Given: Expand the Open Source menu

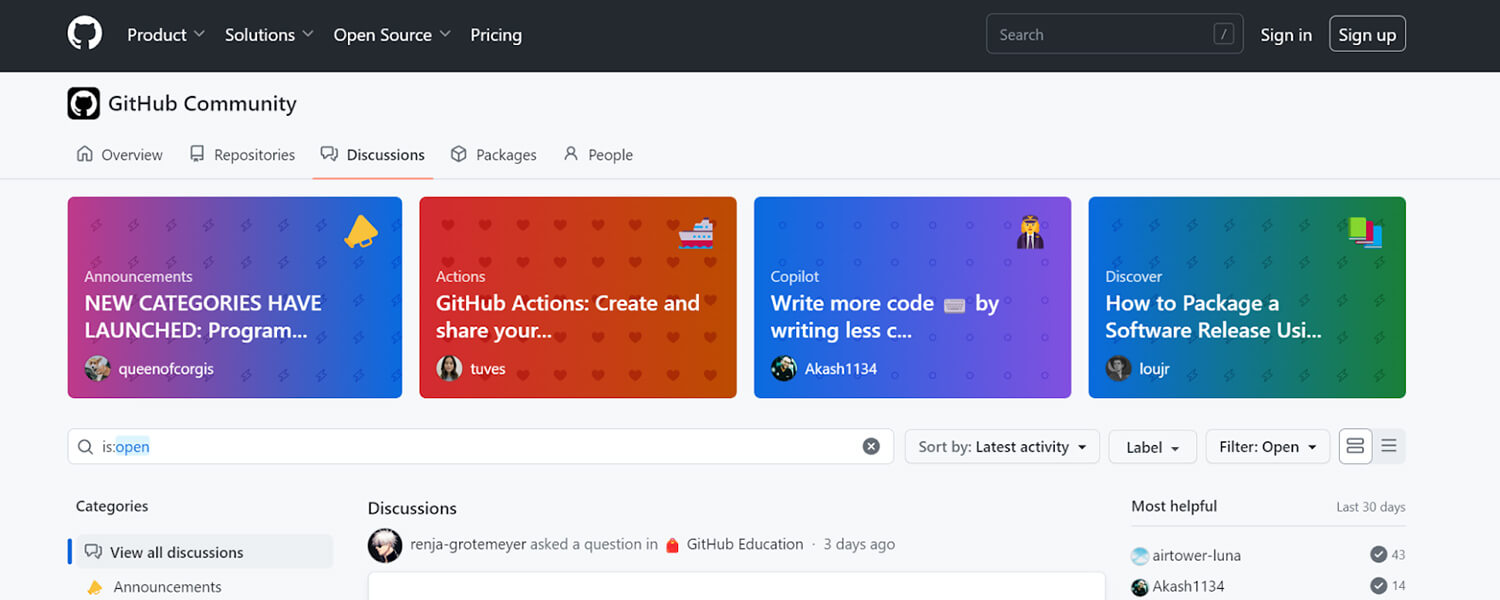Looking at the screenshot, I should (x=392, y=34).
